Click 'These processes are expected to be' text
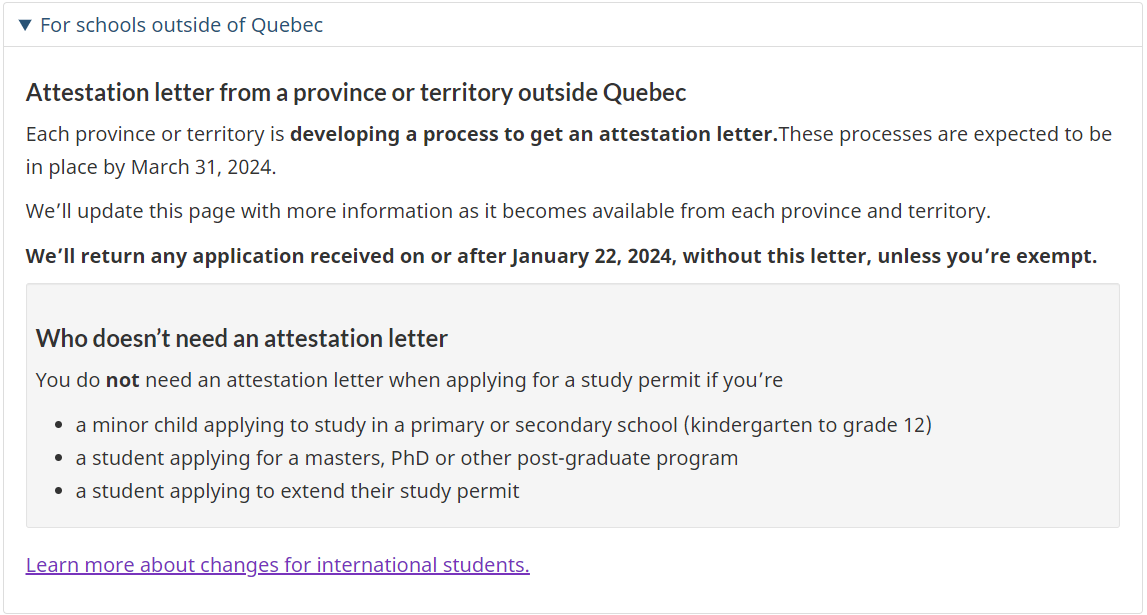1147x615 pixels. (945, 135)
